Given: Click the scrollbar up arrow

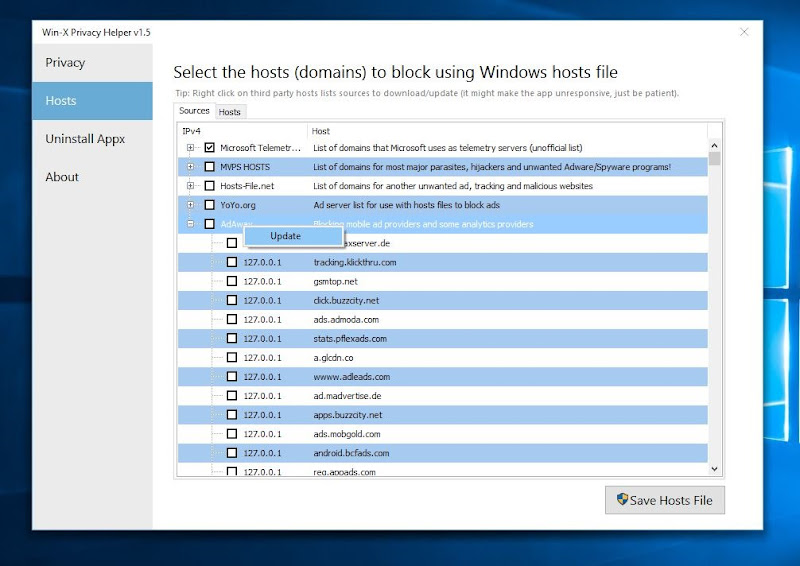Looking at the screenshot, I should click(x=714, y=145).
